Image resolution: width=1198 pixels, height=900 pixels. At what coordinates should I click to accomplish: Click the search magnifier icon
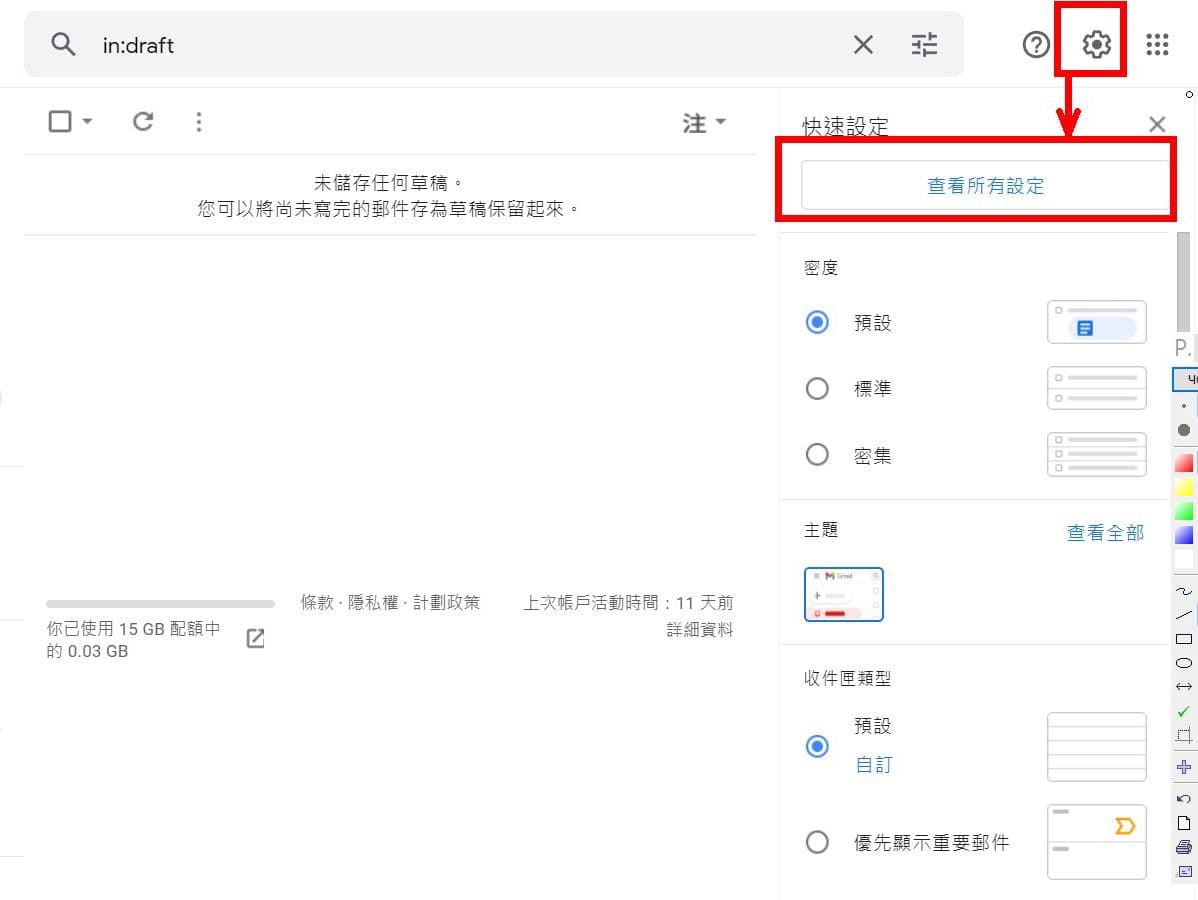(x=63, y=44)
